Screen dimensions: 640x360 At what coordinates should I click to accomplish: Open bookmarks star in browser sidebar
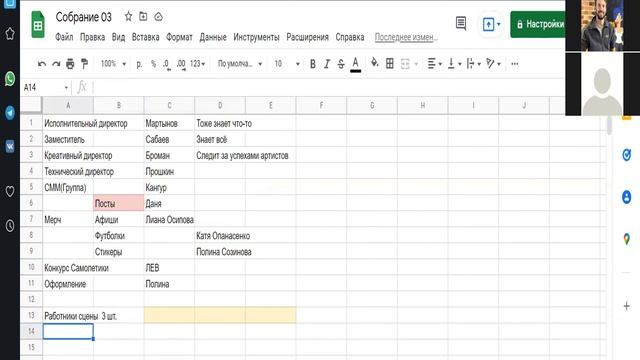[10, 33]
